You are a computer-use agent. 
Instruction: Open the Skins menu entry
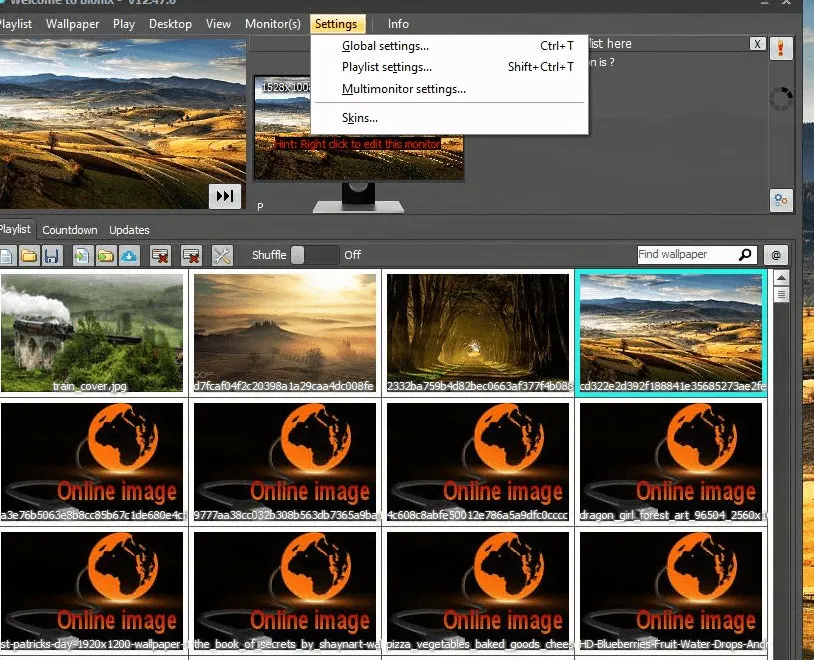point(360,118)
